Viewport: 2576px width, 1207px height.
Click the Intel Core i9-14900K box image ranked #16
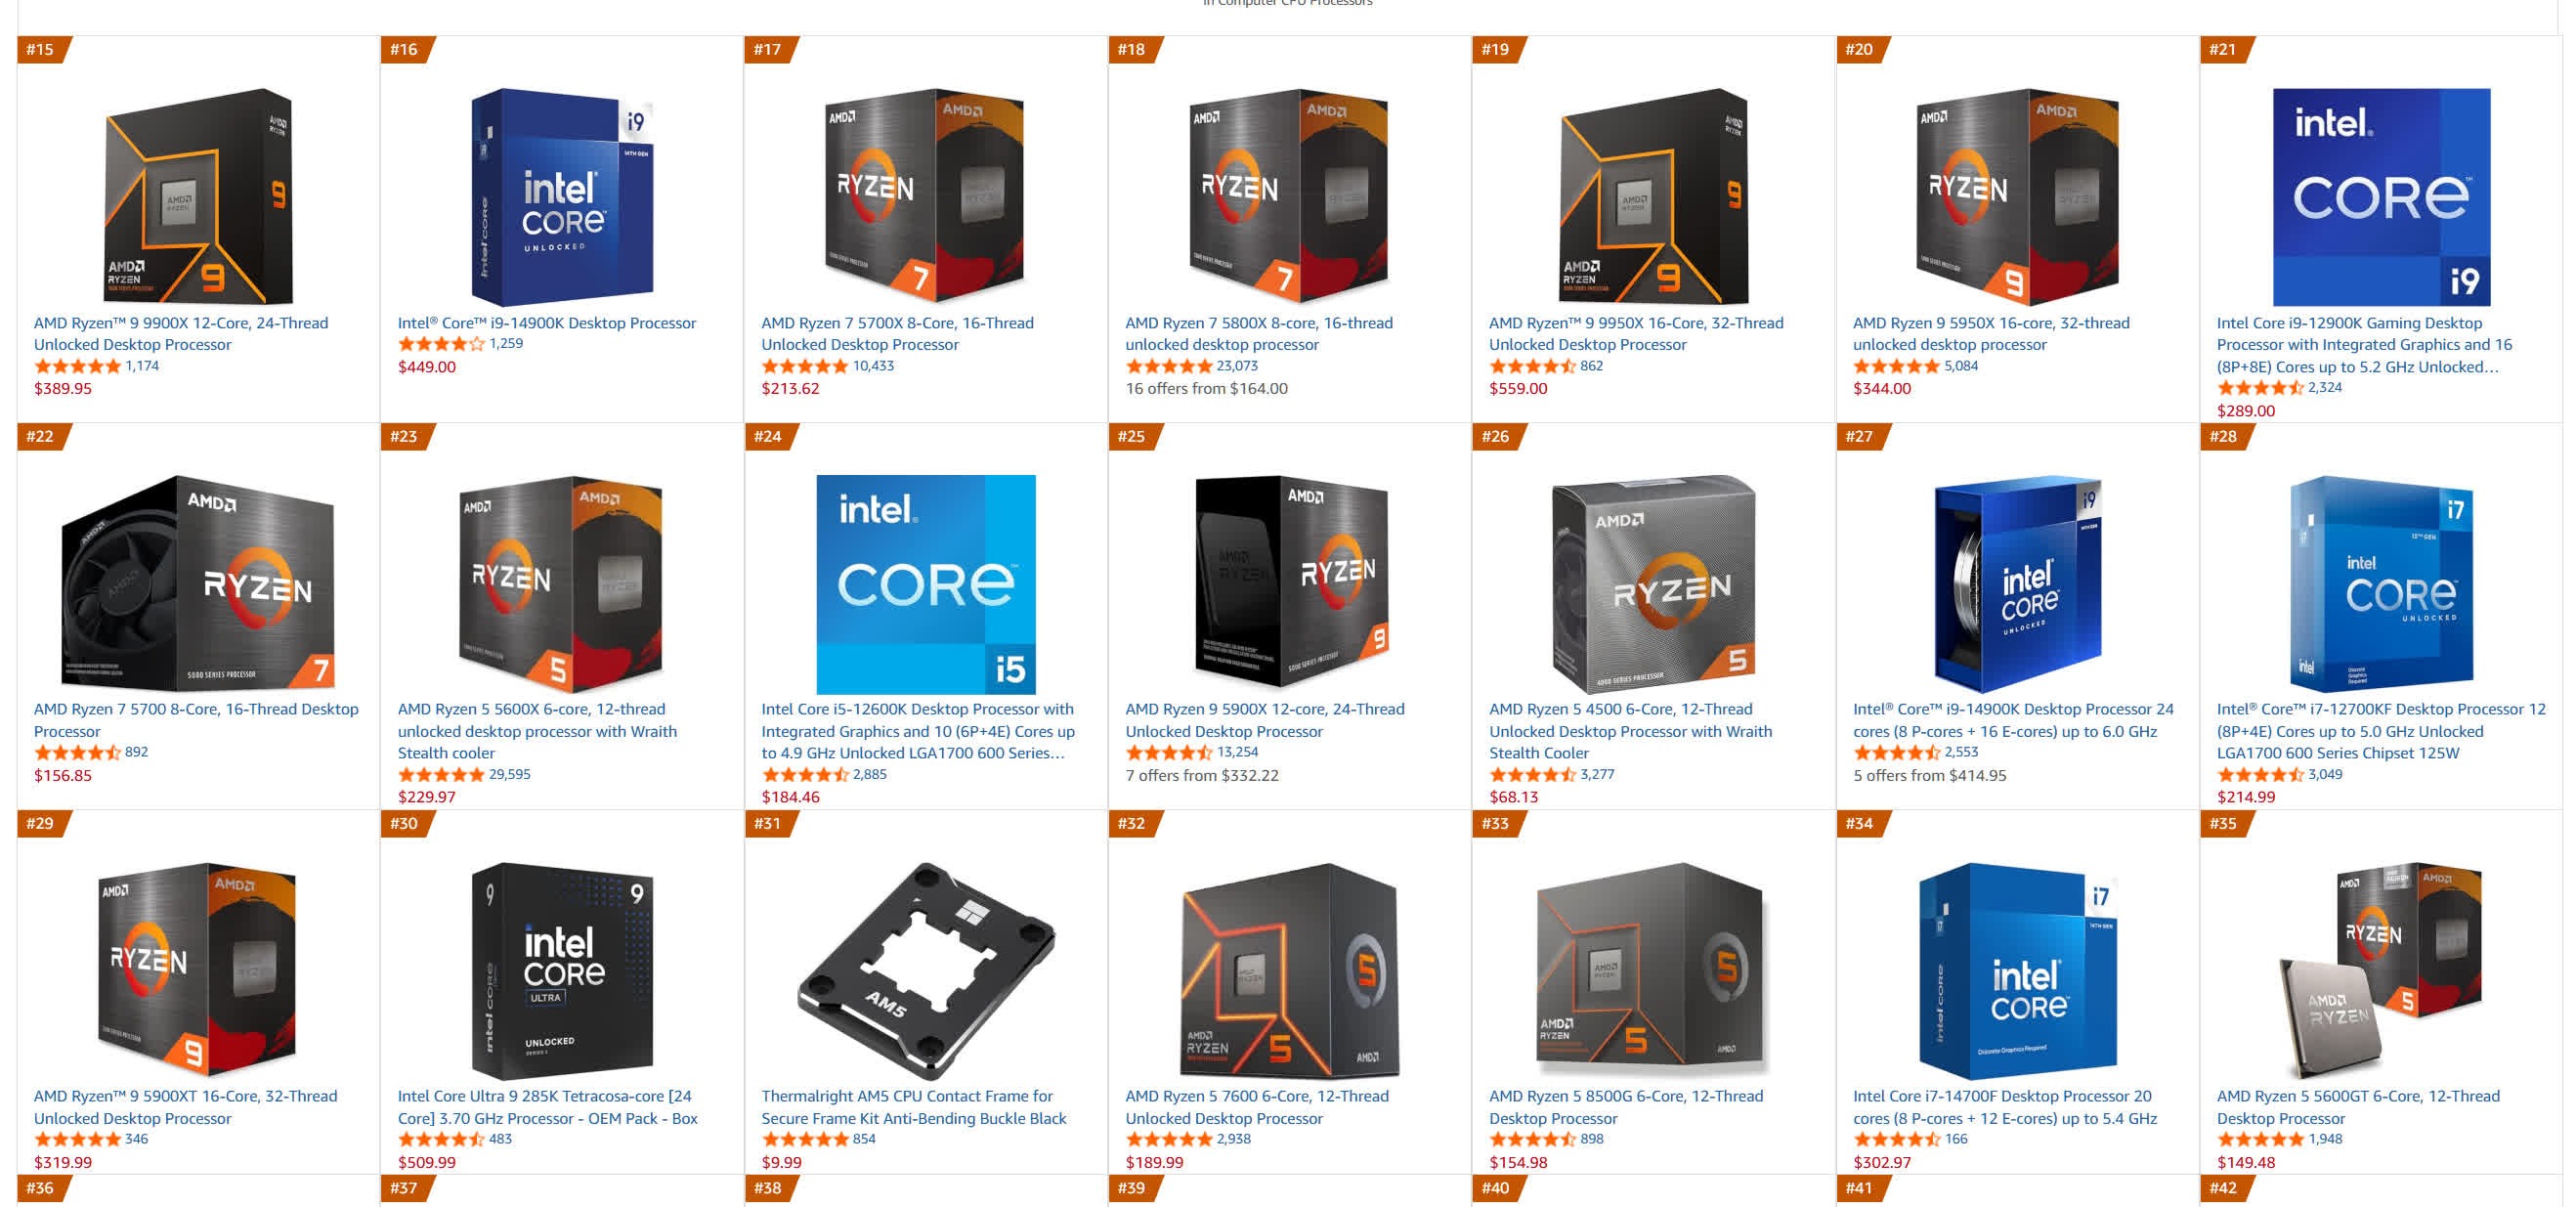click(x=562, y=196)
